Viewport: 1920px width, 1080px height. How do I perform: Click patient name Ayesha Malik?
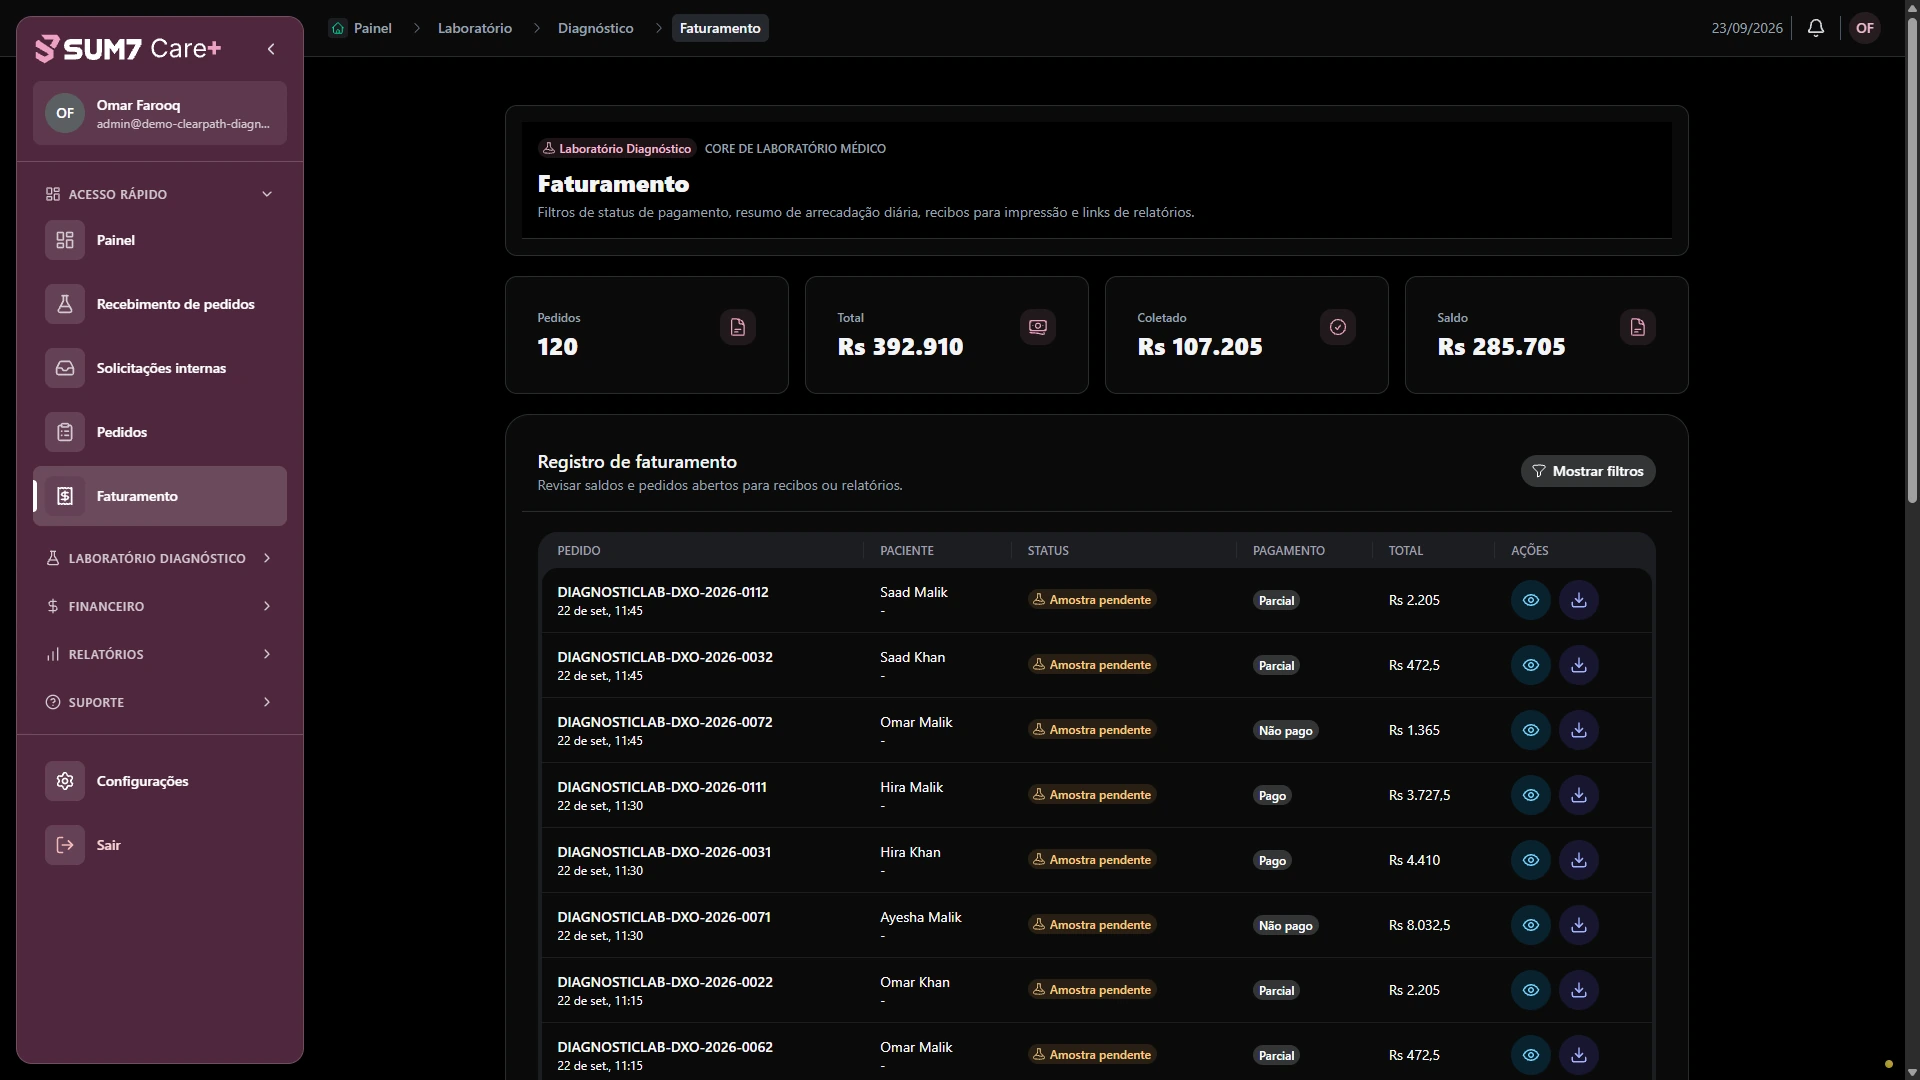pyautogui.click(x=921, y=917)
